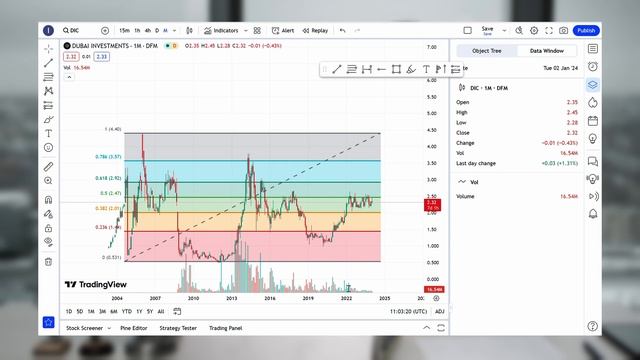
Task: Click the user profile avatar
Action: [49, 31]
